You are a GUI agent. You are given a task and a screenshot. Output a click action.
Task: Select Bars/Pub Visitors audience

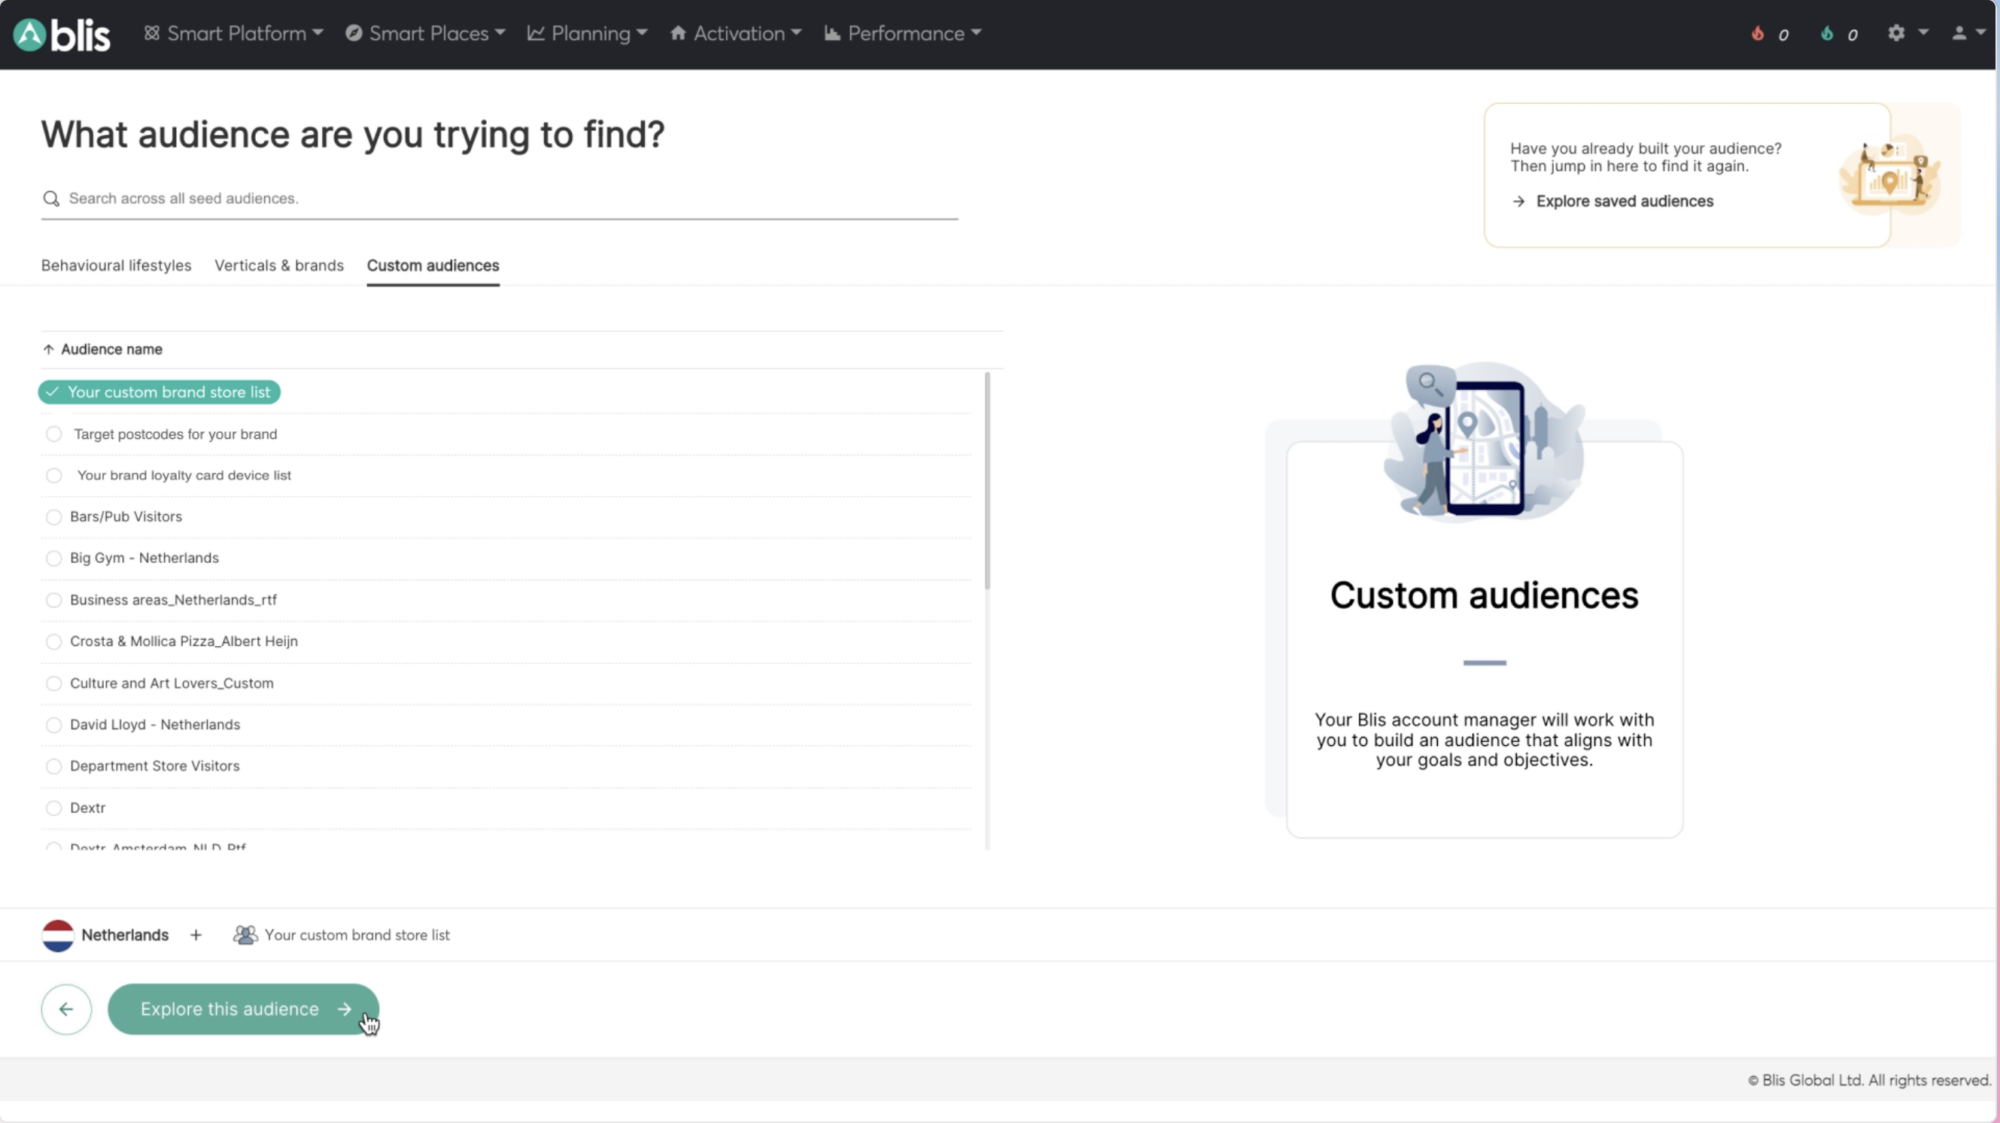[x=54, y=517]
